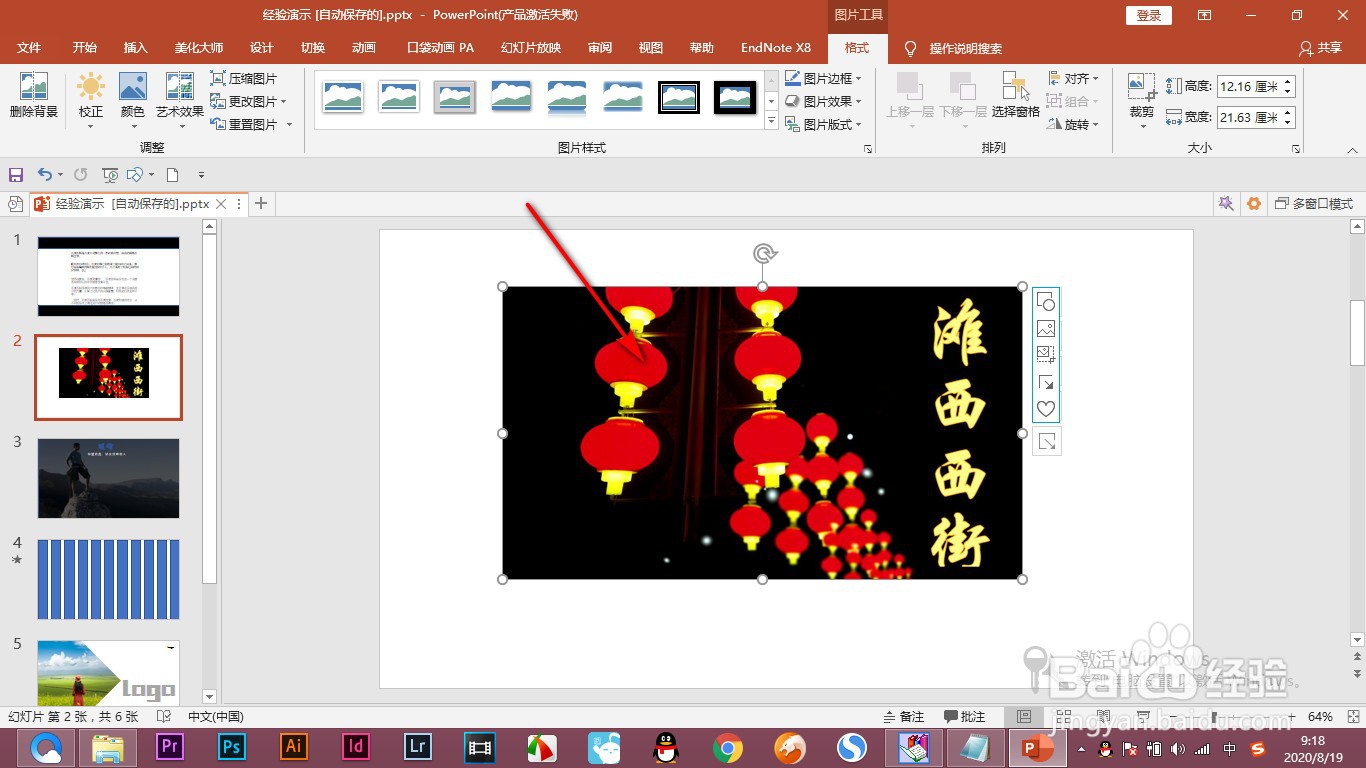Switch to the Design (设计) tab
This screenshot has height=768, width=1366.
click(x=261, y=48)
